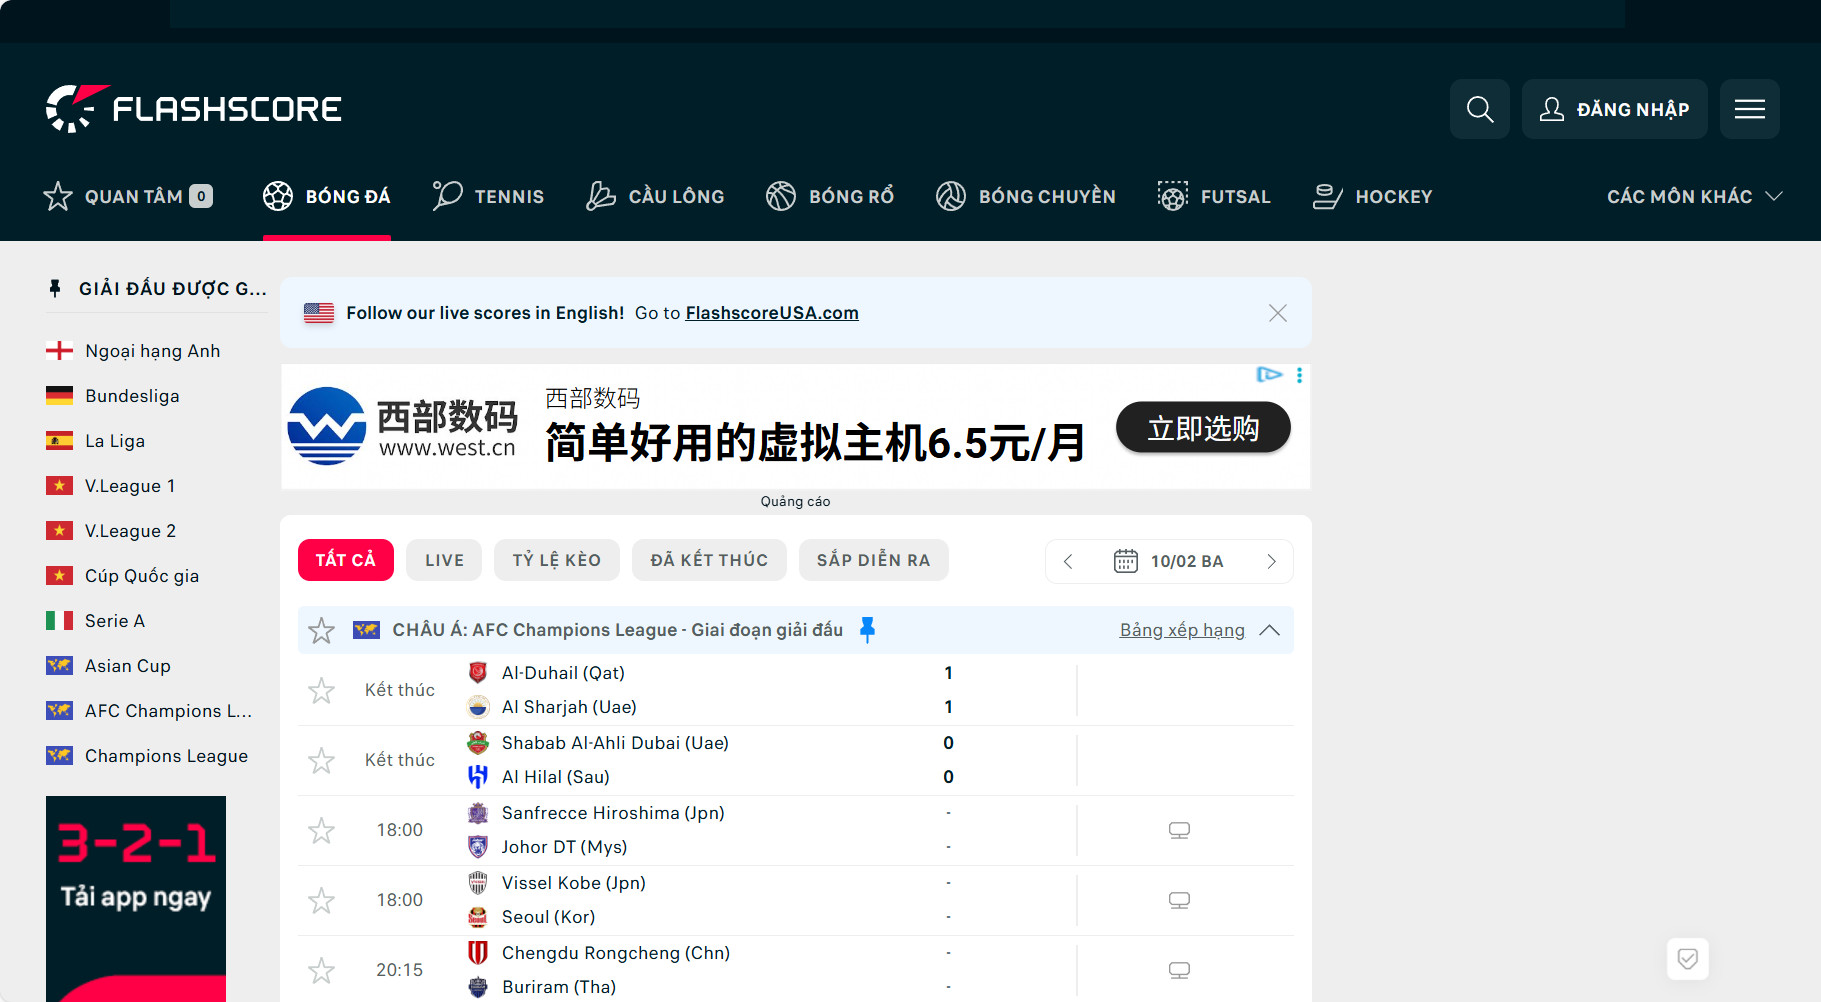Viewport: 1821px width, 1002px height.
Task: Open ad options three-dot icon
Action: [1299, 375]
